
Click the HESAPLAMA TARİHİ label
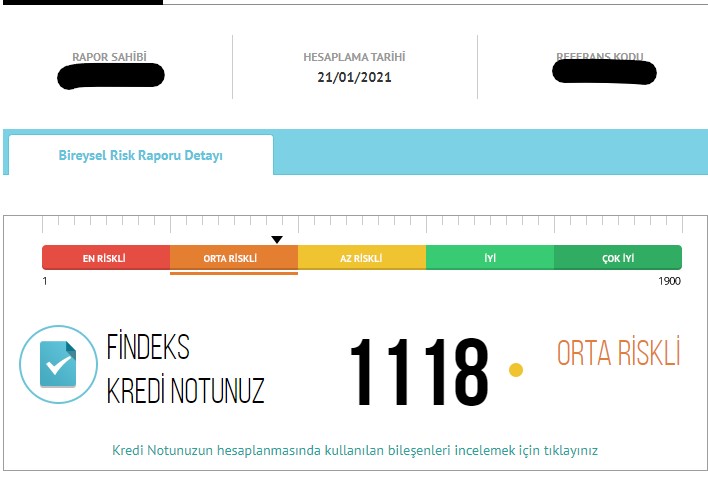(x=354, y=58)
